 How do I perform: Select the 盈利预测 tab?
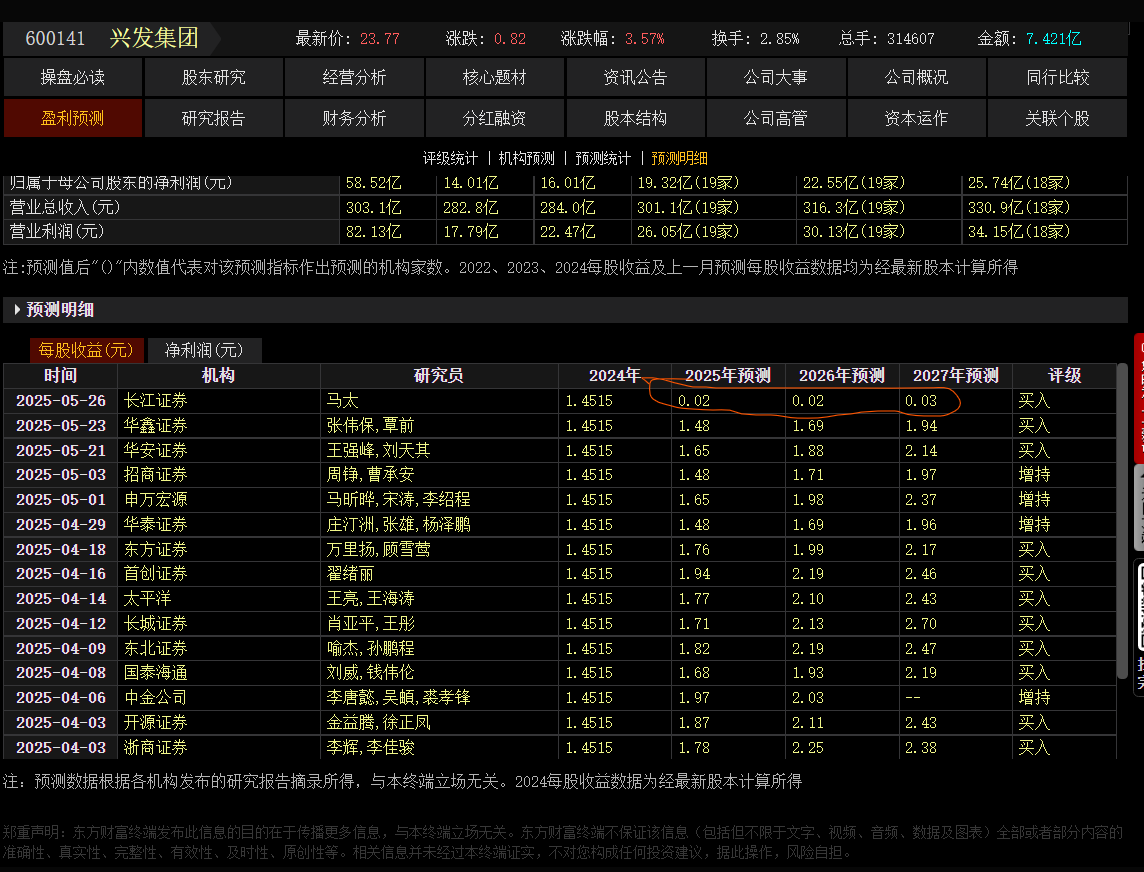click(x=72, y=118)
